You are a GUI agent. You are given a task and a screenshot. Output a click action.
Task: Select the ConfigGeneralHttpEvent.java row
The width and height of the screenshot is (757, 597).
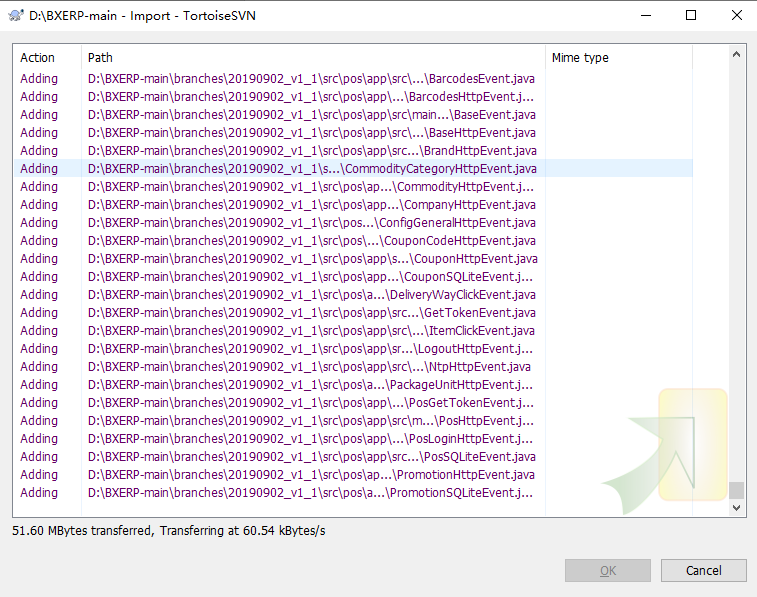tap(353, 222)
